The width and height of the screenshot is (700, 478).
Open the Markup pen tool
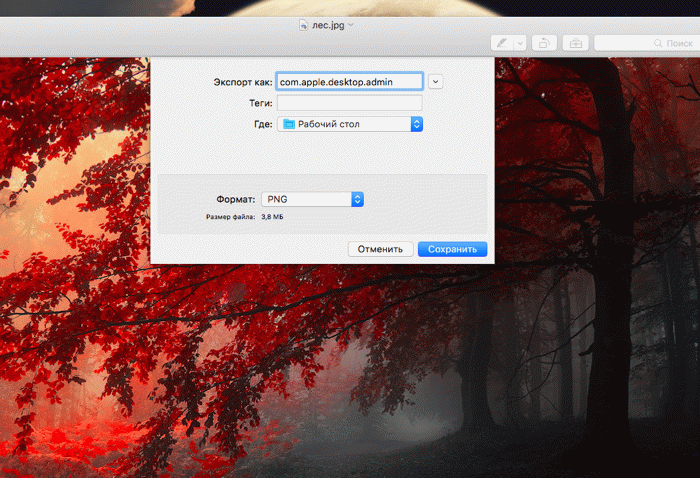click(502, 43)
